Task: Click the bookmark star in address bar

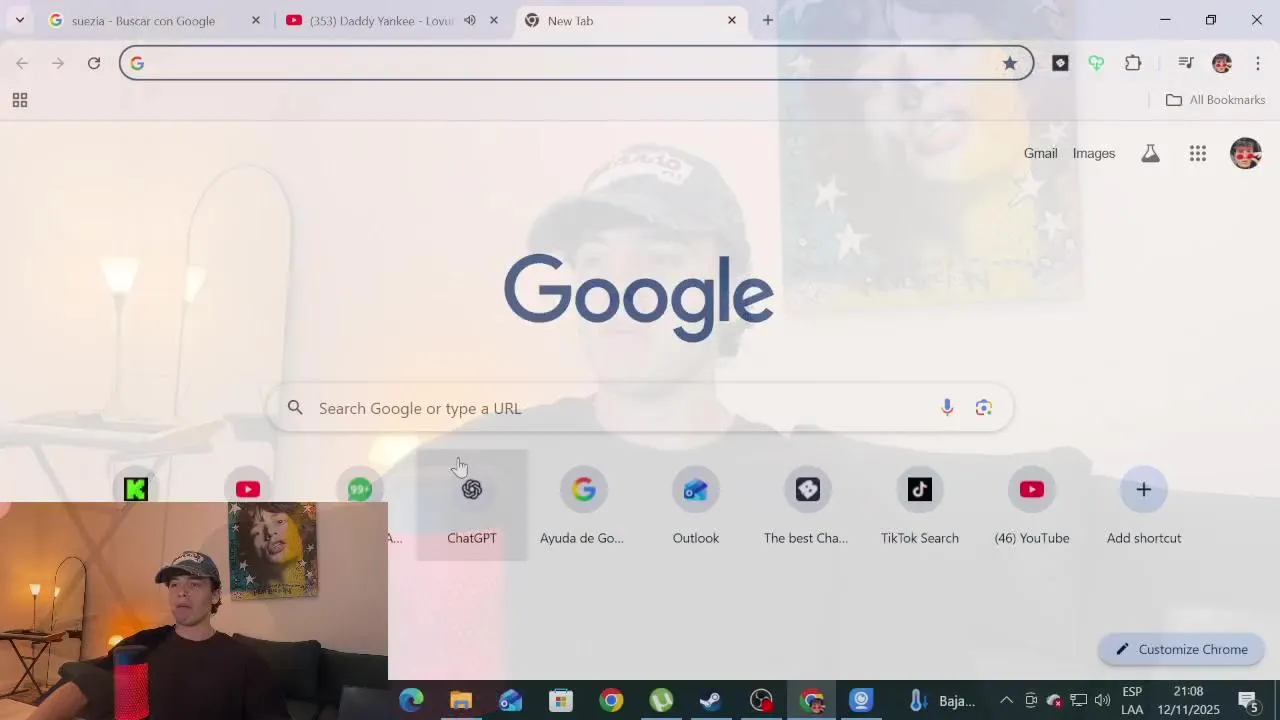Action: click(x=1010, y=63)
